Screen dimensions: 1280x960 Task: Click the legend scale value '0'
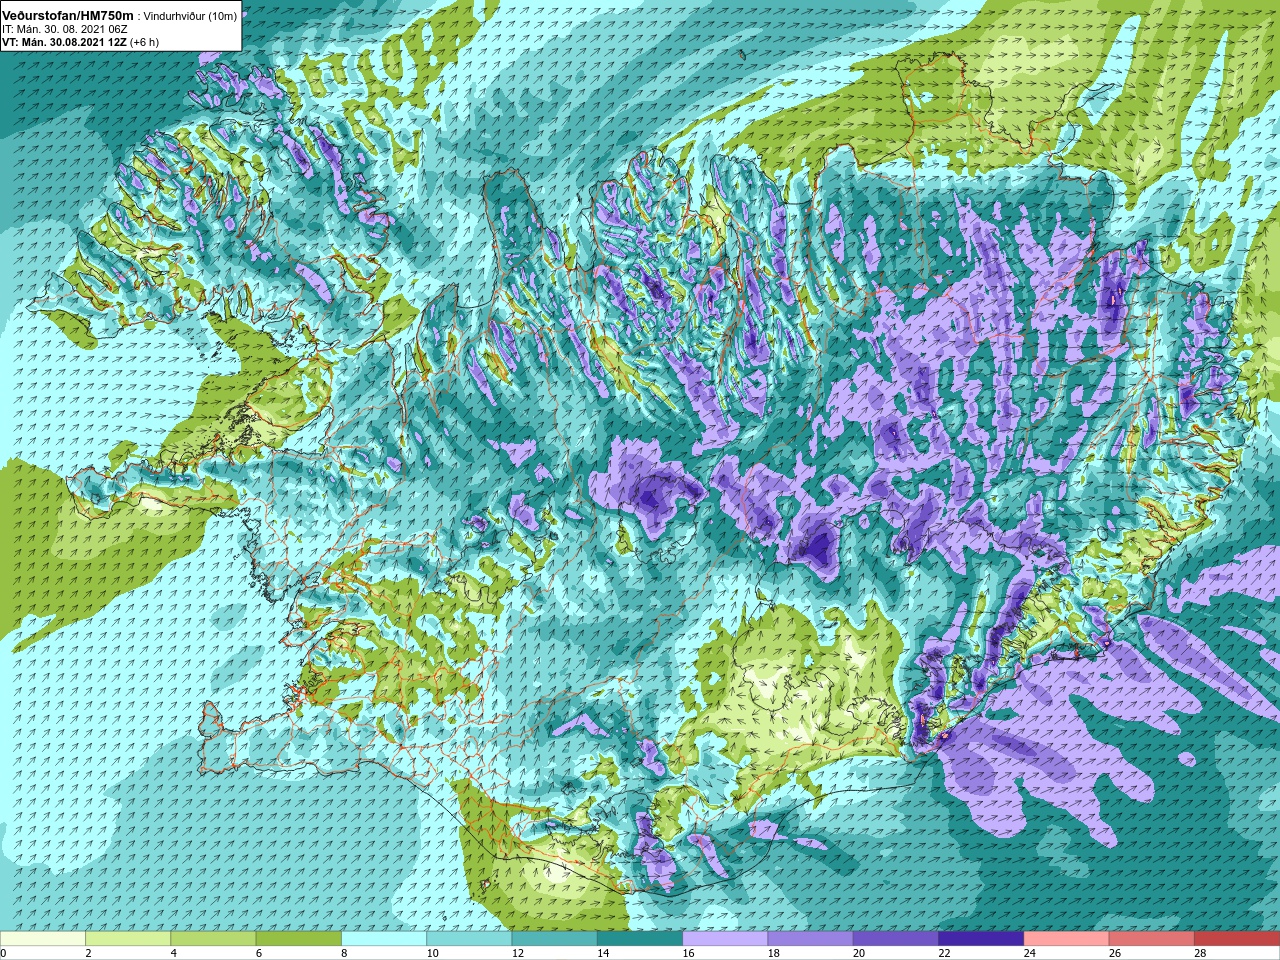4,953
